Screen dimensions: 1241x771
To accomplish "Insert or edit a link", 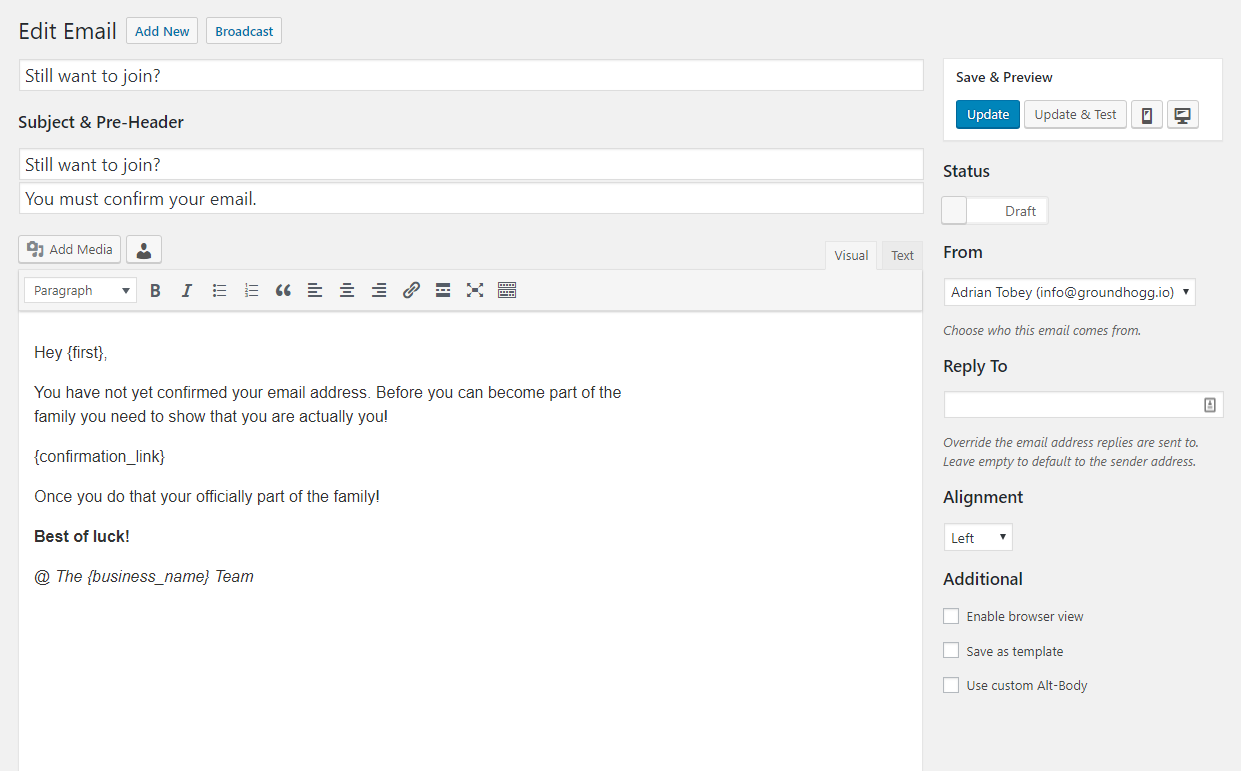I will click(x=411, y=291).
